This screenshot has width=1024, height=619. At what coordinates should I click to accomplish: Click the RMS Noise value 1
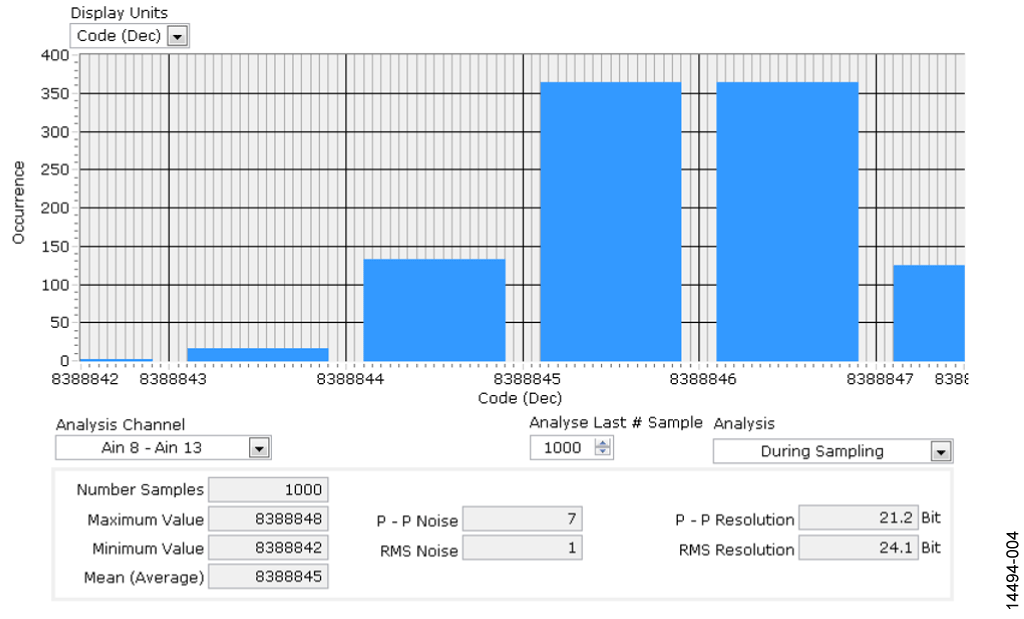tap(522, 548)
